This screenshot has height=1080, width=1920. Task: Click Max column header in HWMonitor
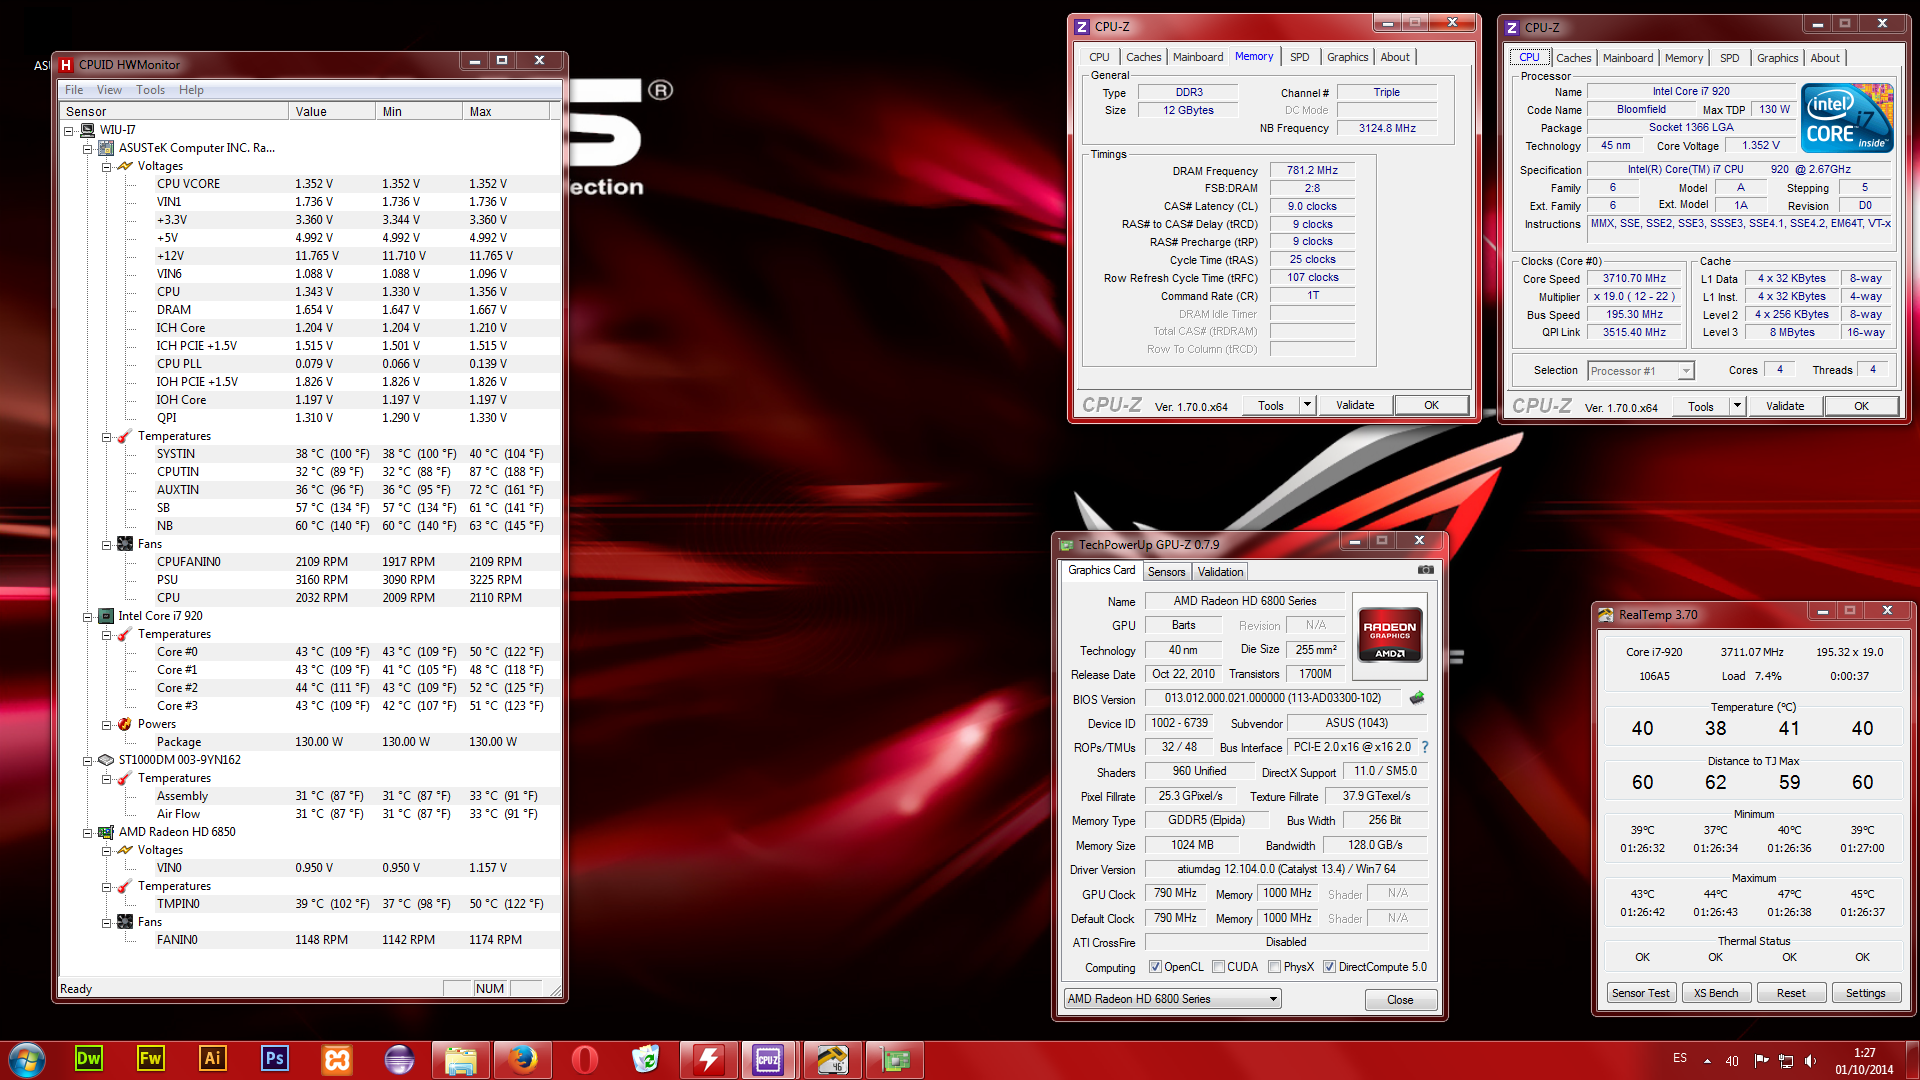[505, 111]
